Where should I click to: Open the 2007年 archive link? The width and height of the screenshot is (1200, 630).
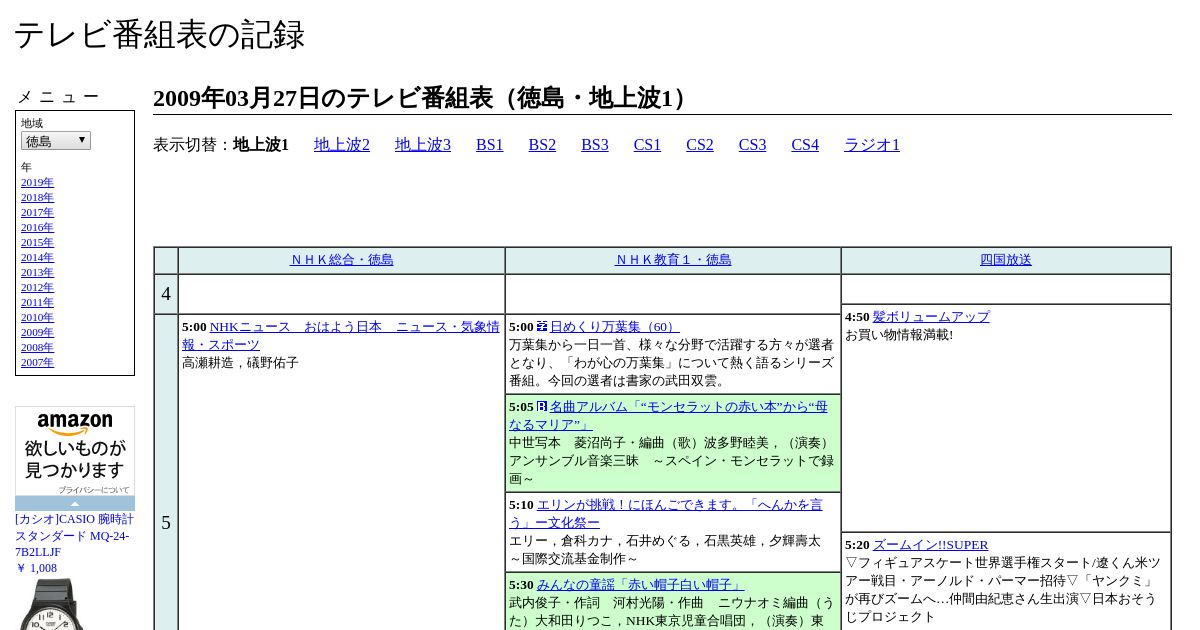[37, 363]
